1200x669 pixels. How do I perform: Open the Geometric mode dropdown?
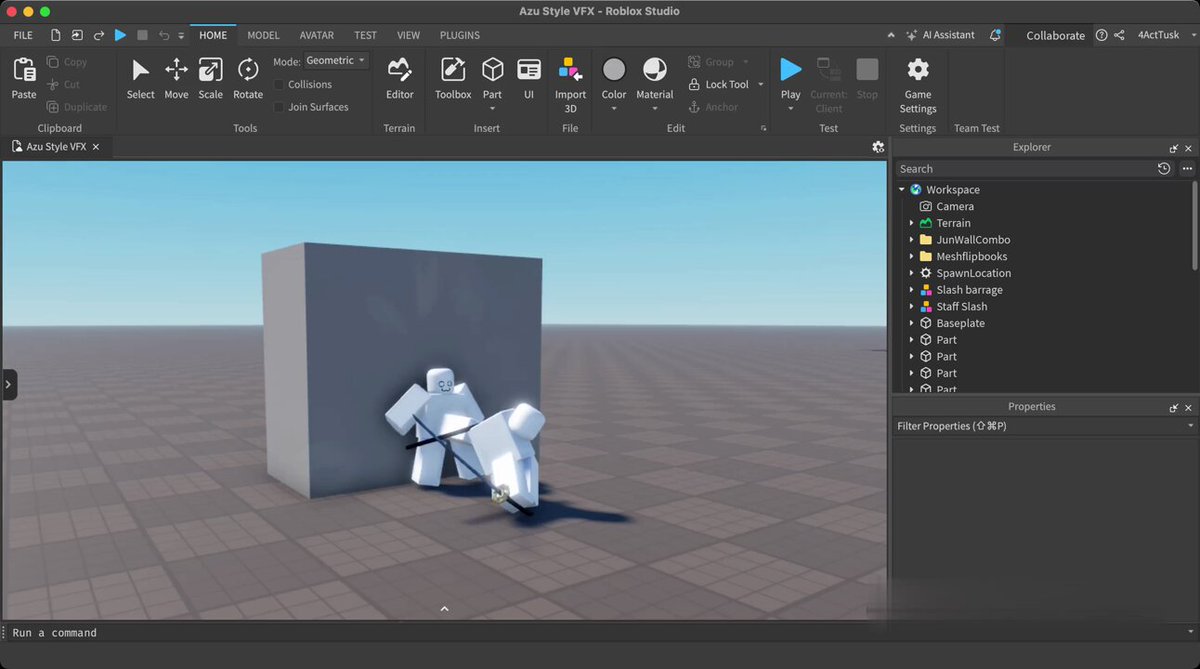336,61
